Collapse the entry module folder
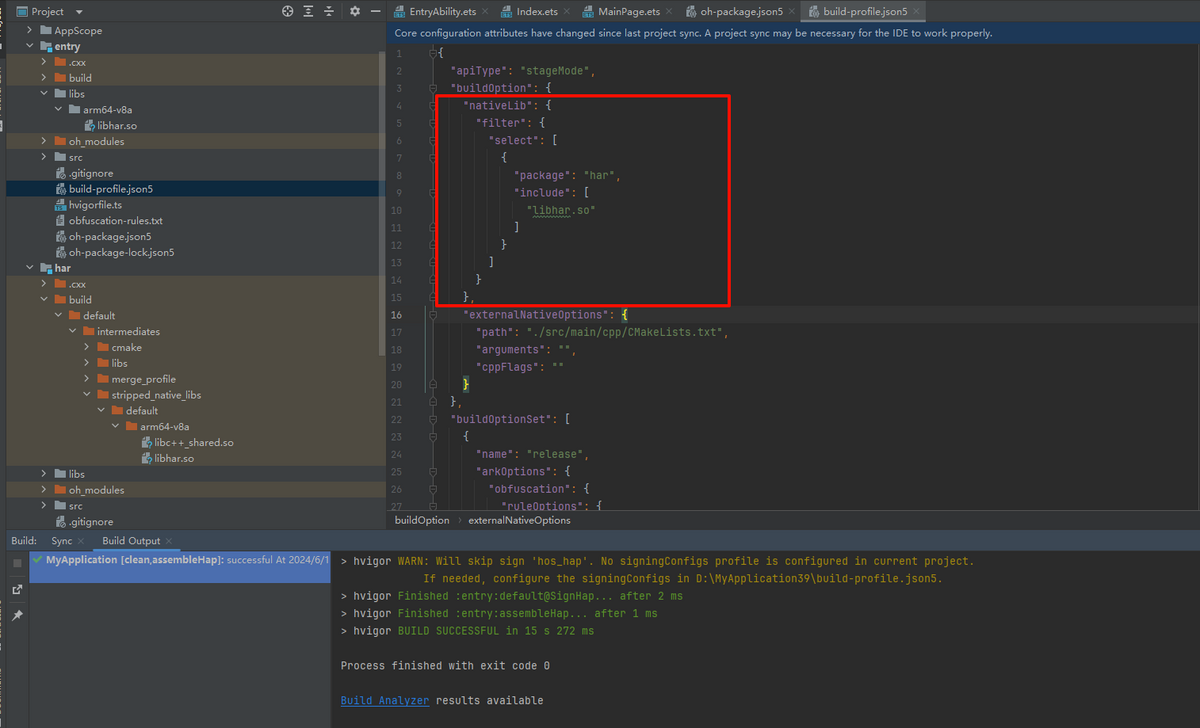This screenshot has height=728, width=1200. (x=30, y=46)
